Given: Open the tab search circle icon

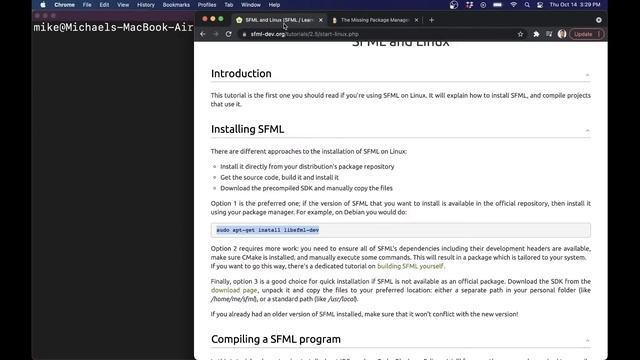Looking at the screenshot, I should [599, 20].
